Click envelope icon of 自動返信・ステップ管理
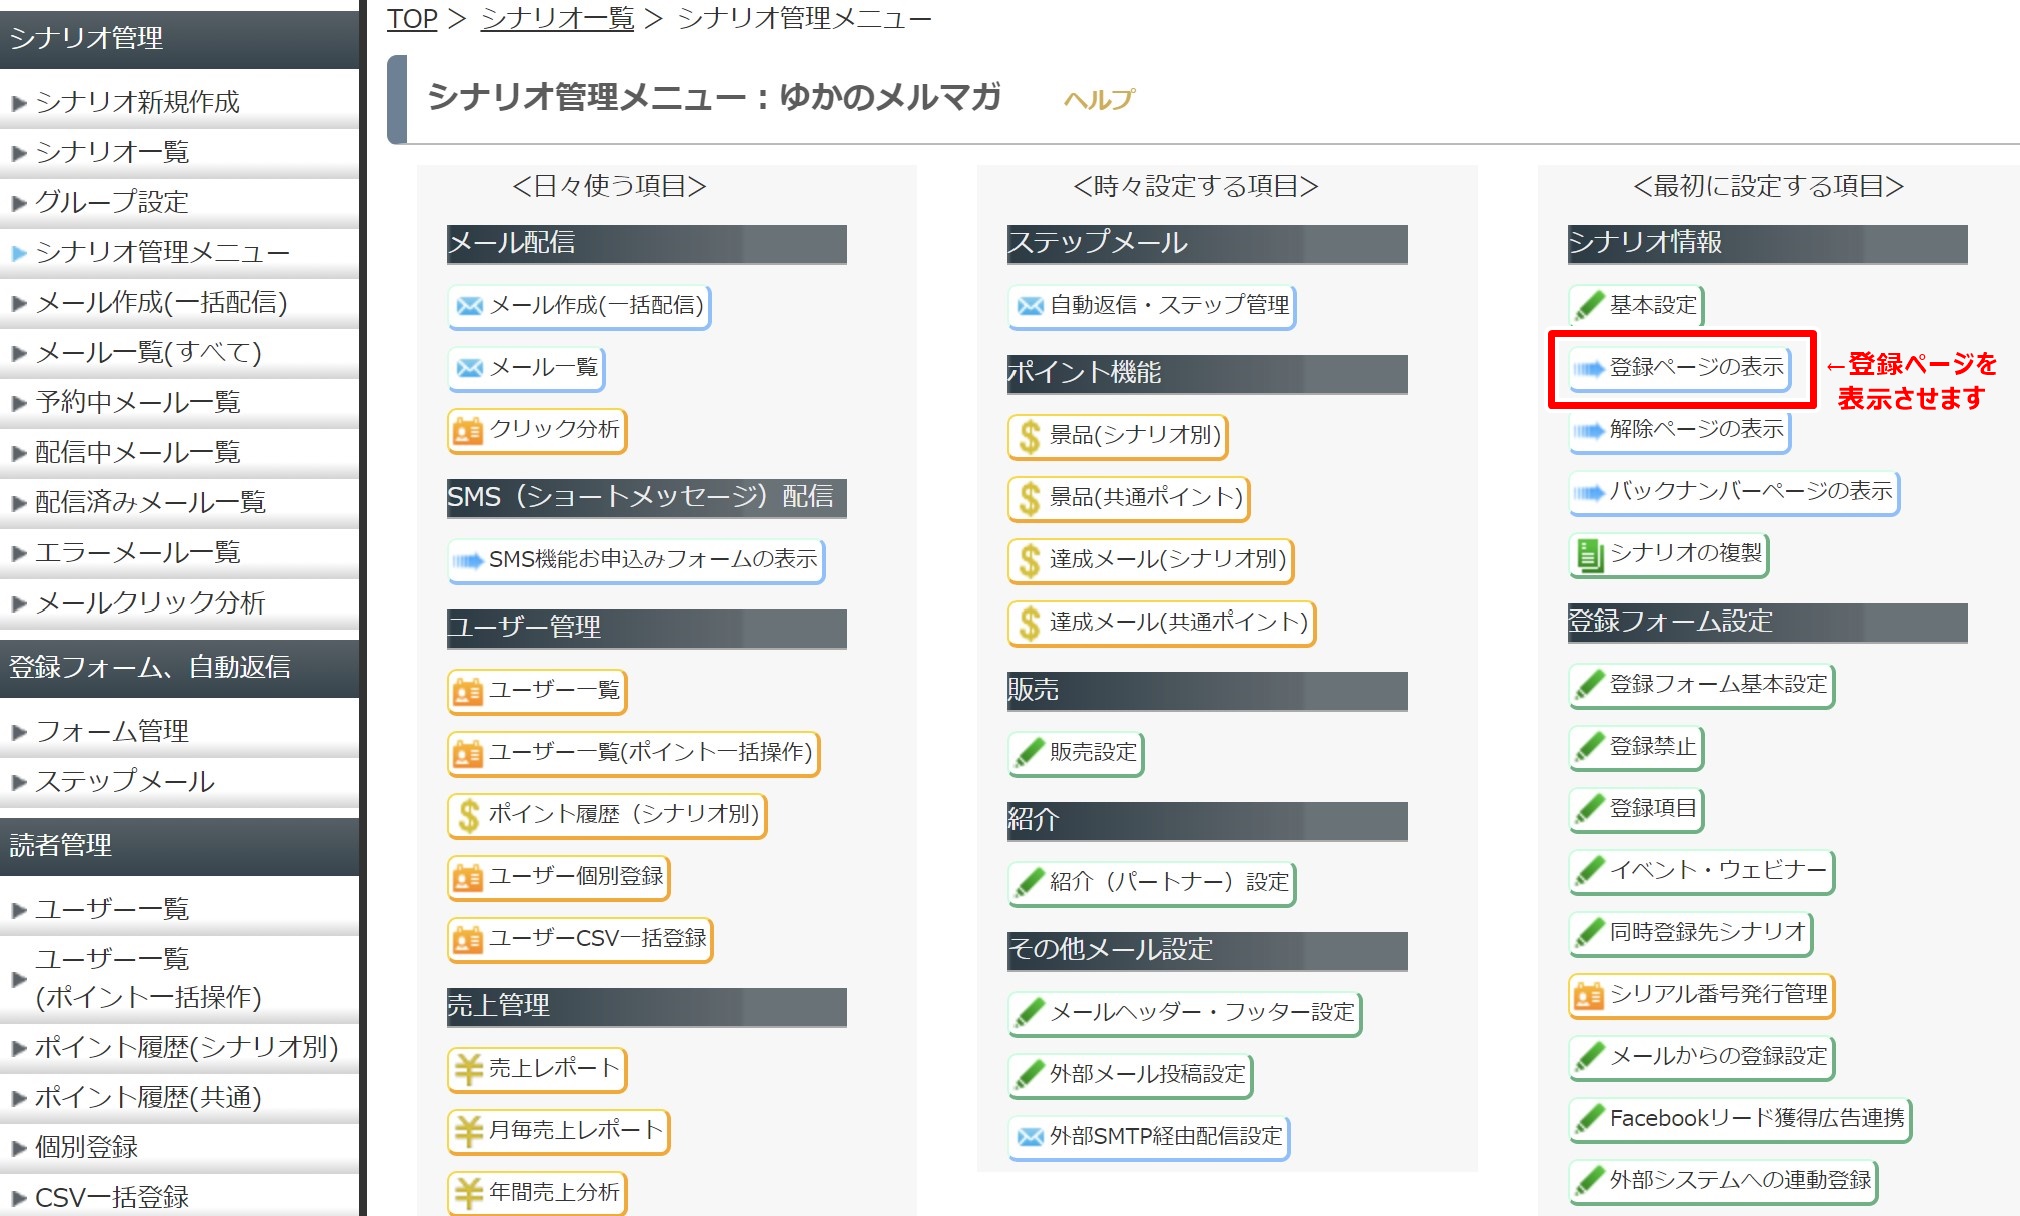Image resolution: width=2020 pixels, height=1216 pixels. [1030, 306]
